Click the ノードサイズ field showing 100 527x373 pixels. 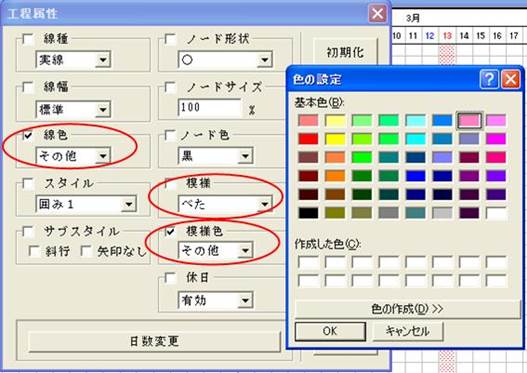[210, 108]
